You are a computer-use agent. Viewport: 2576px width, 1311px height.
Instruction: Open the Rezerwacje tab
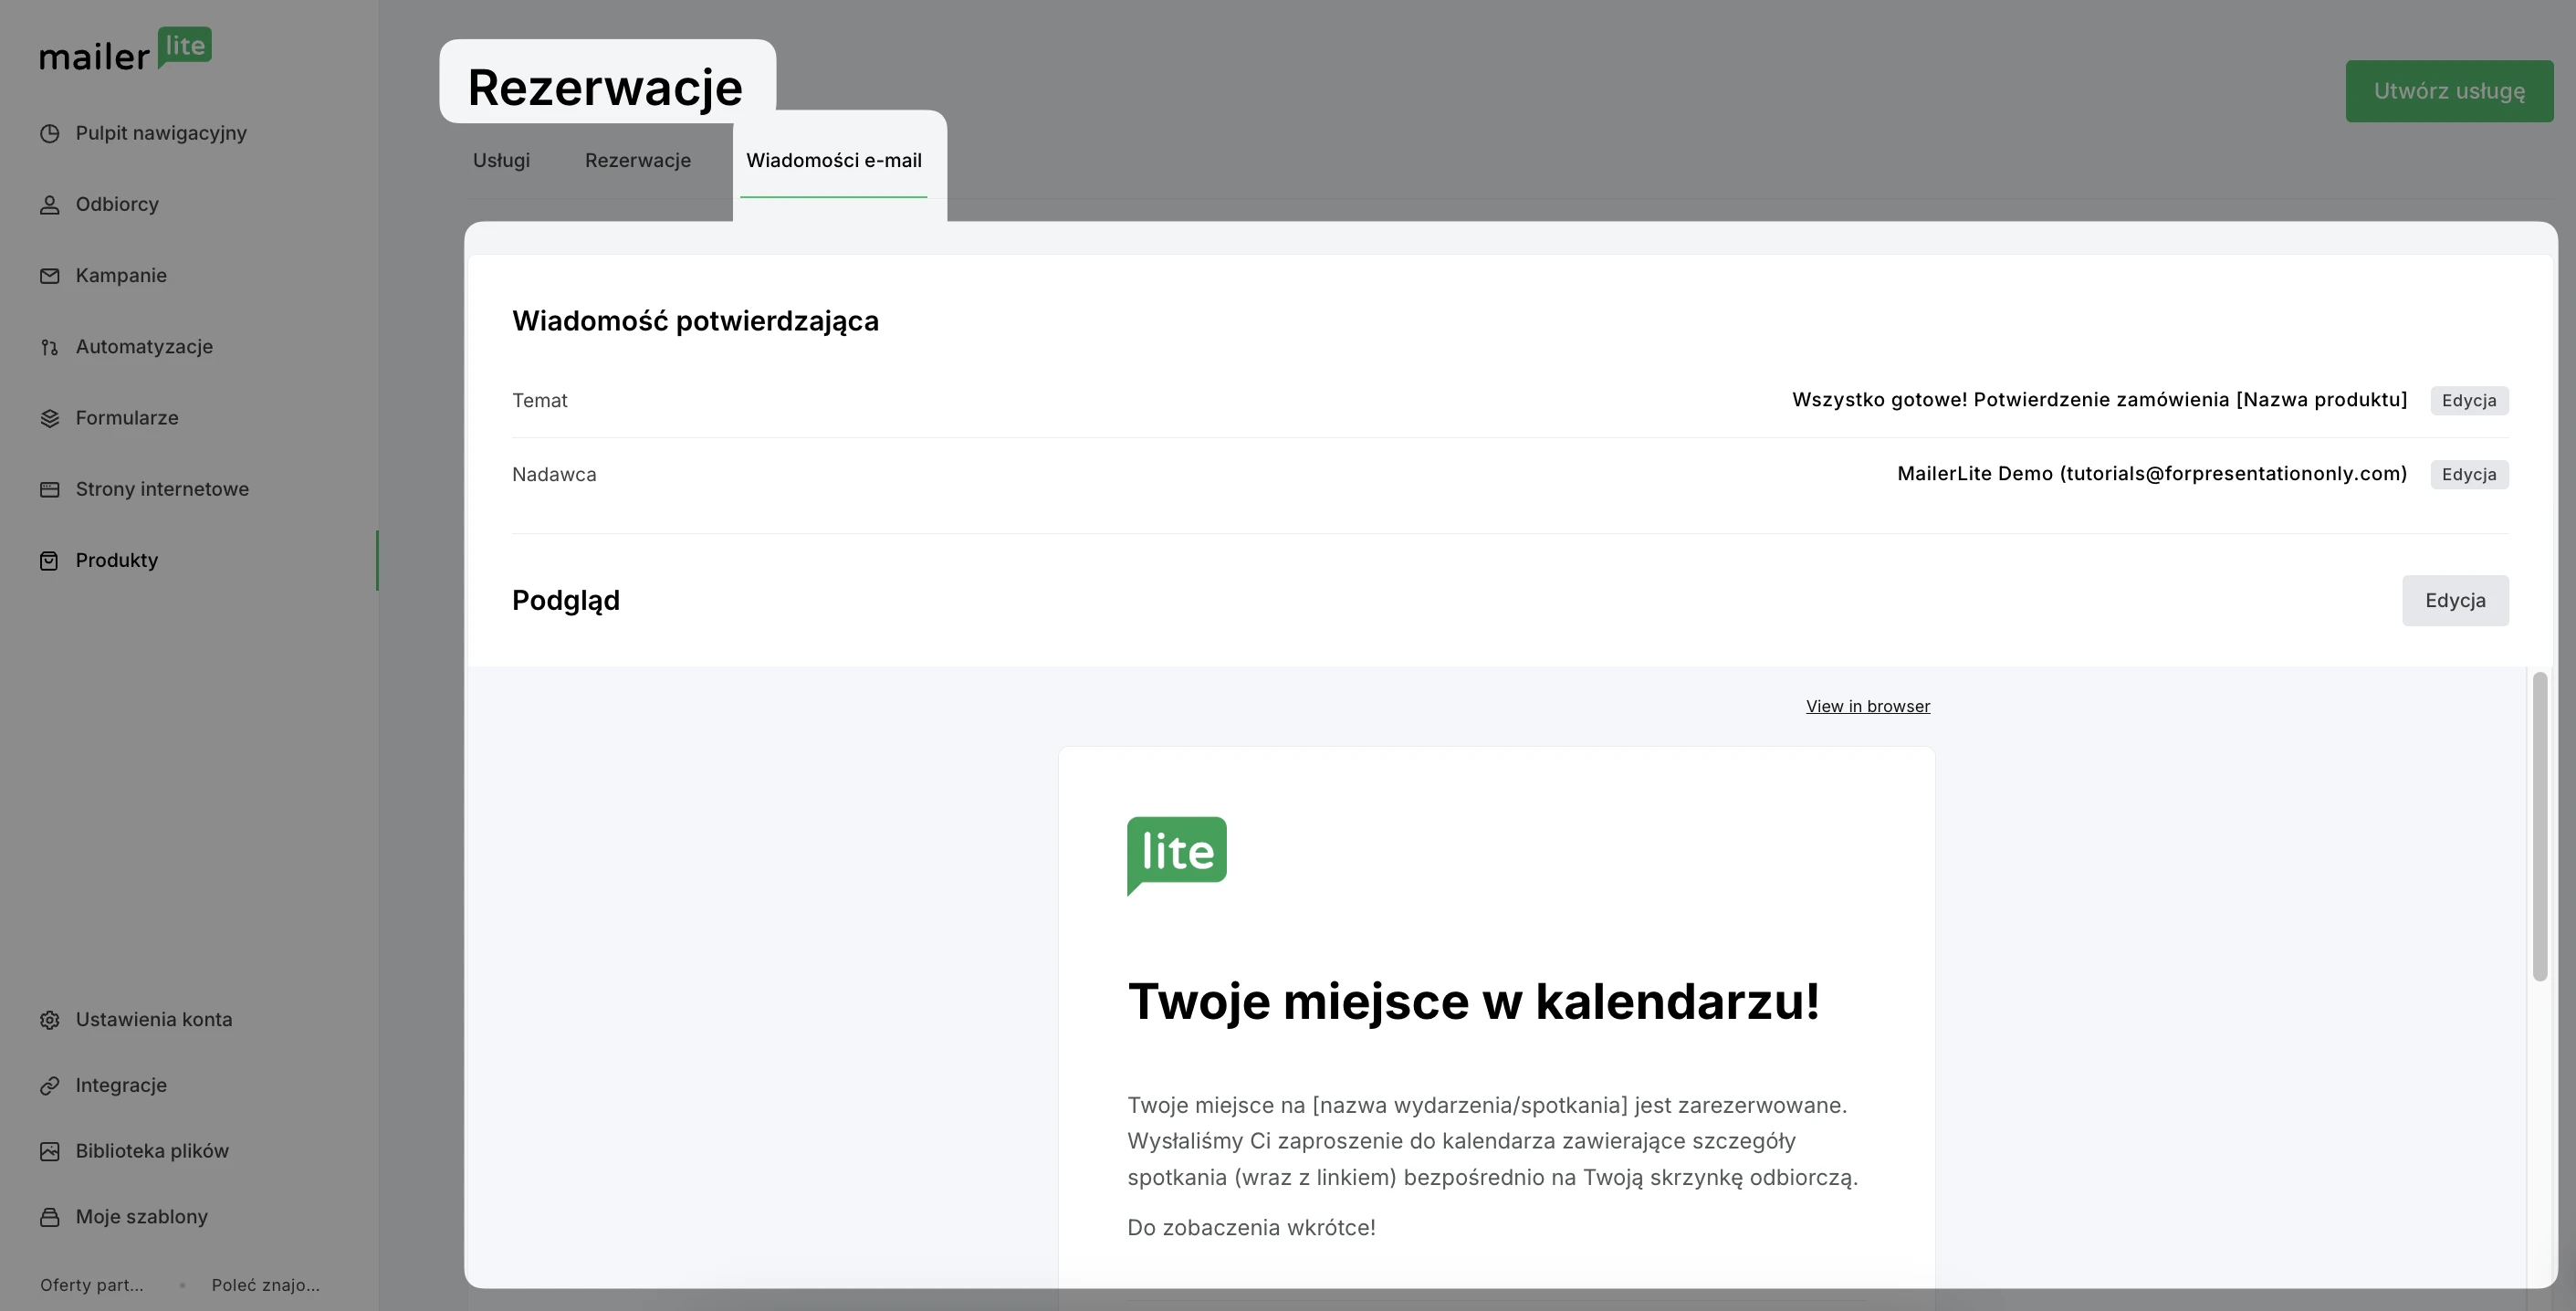637,160
